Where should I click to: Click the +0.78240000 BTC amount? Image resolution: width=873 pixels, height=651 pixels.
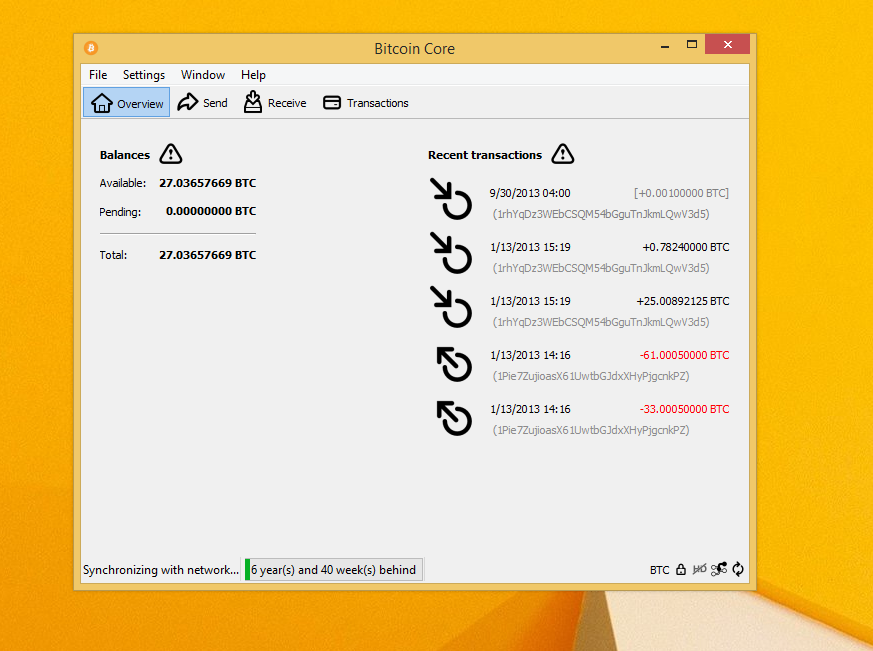point(686,247)
